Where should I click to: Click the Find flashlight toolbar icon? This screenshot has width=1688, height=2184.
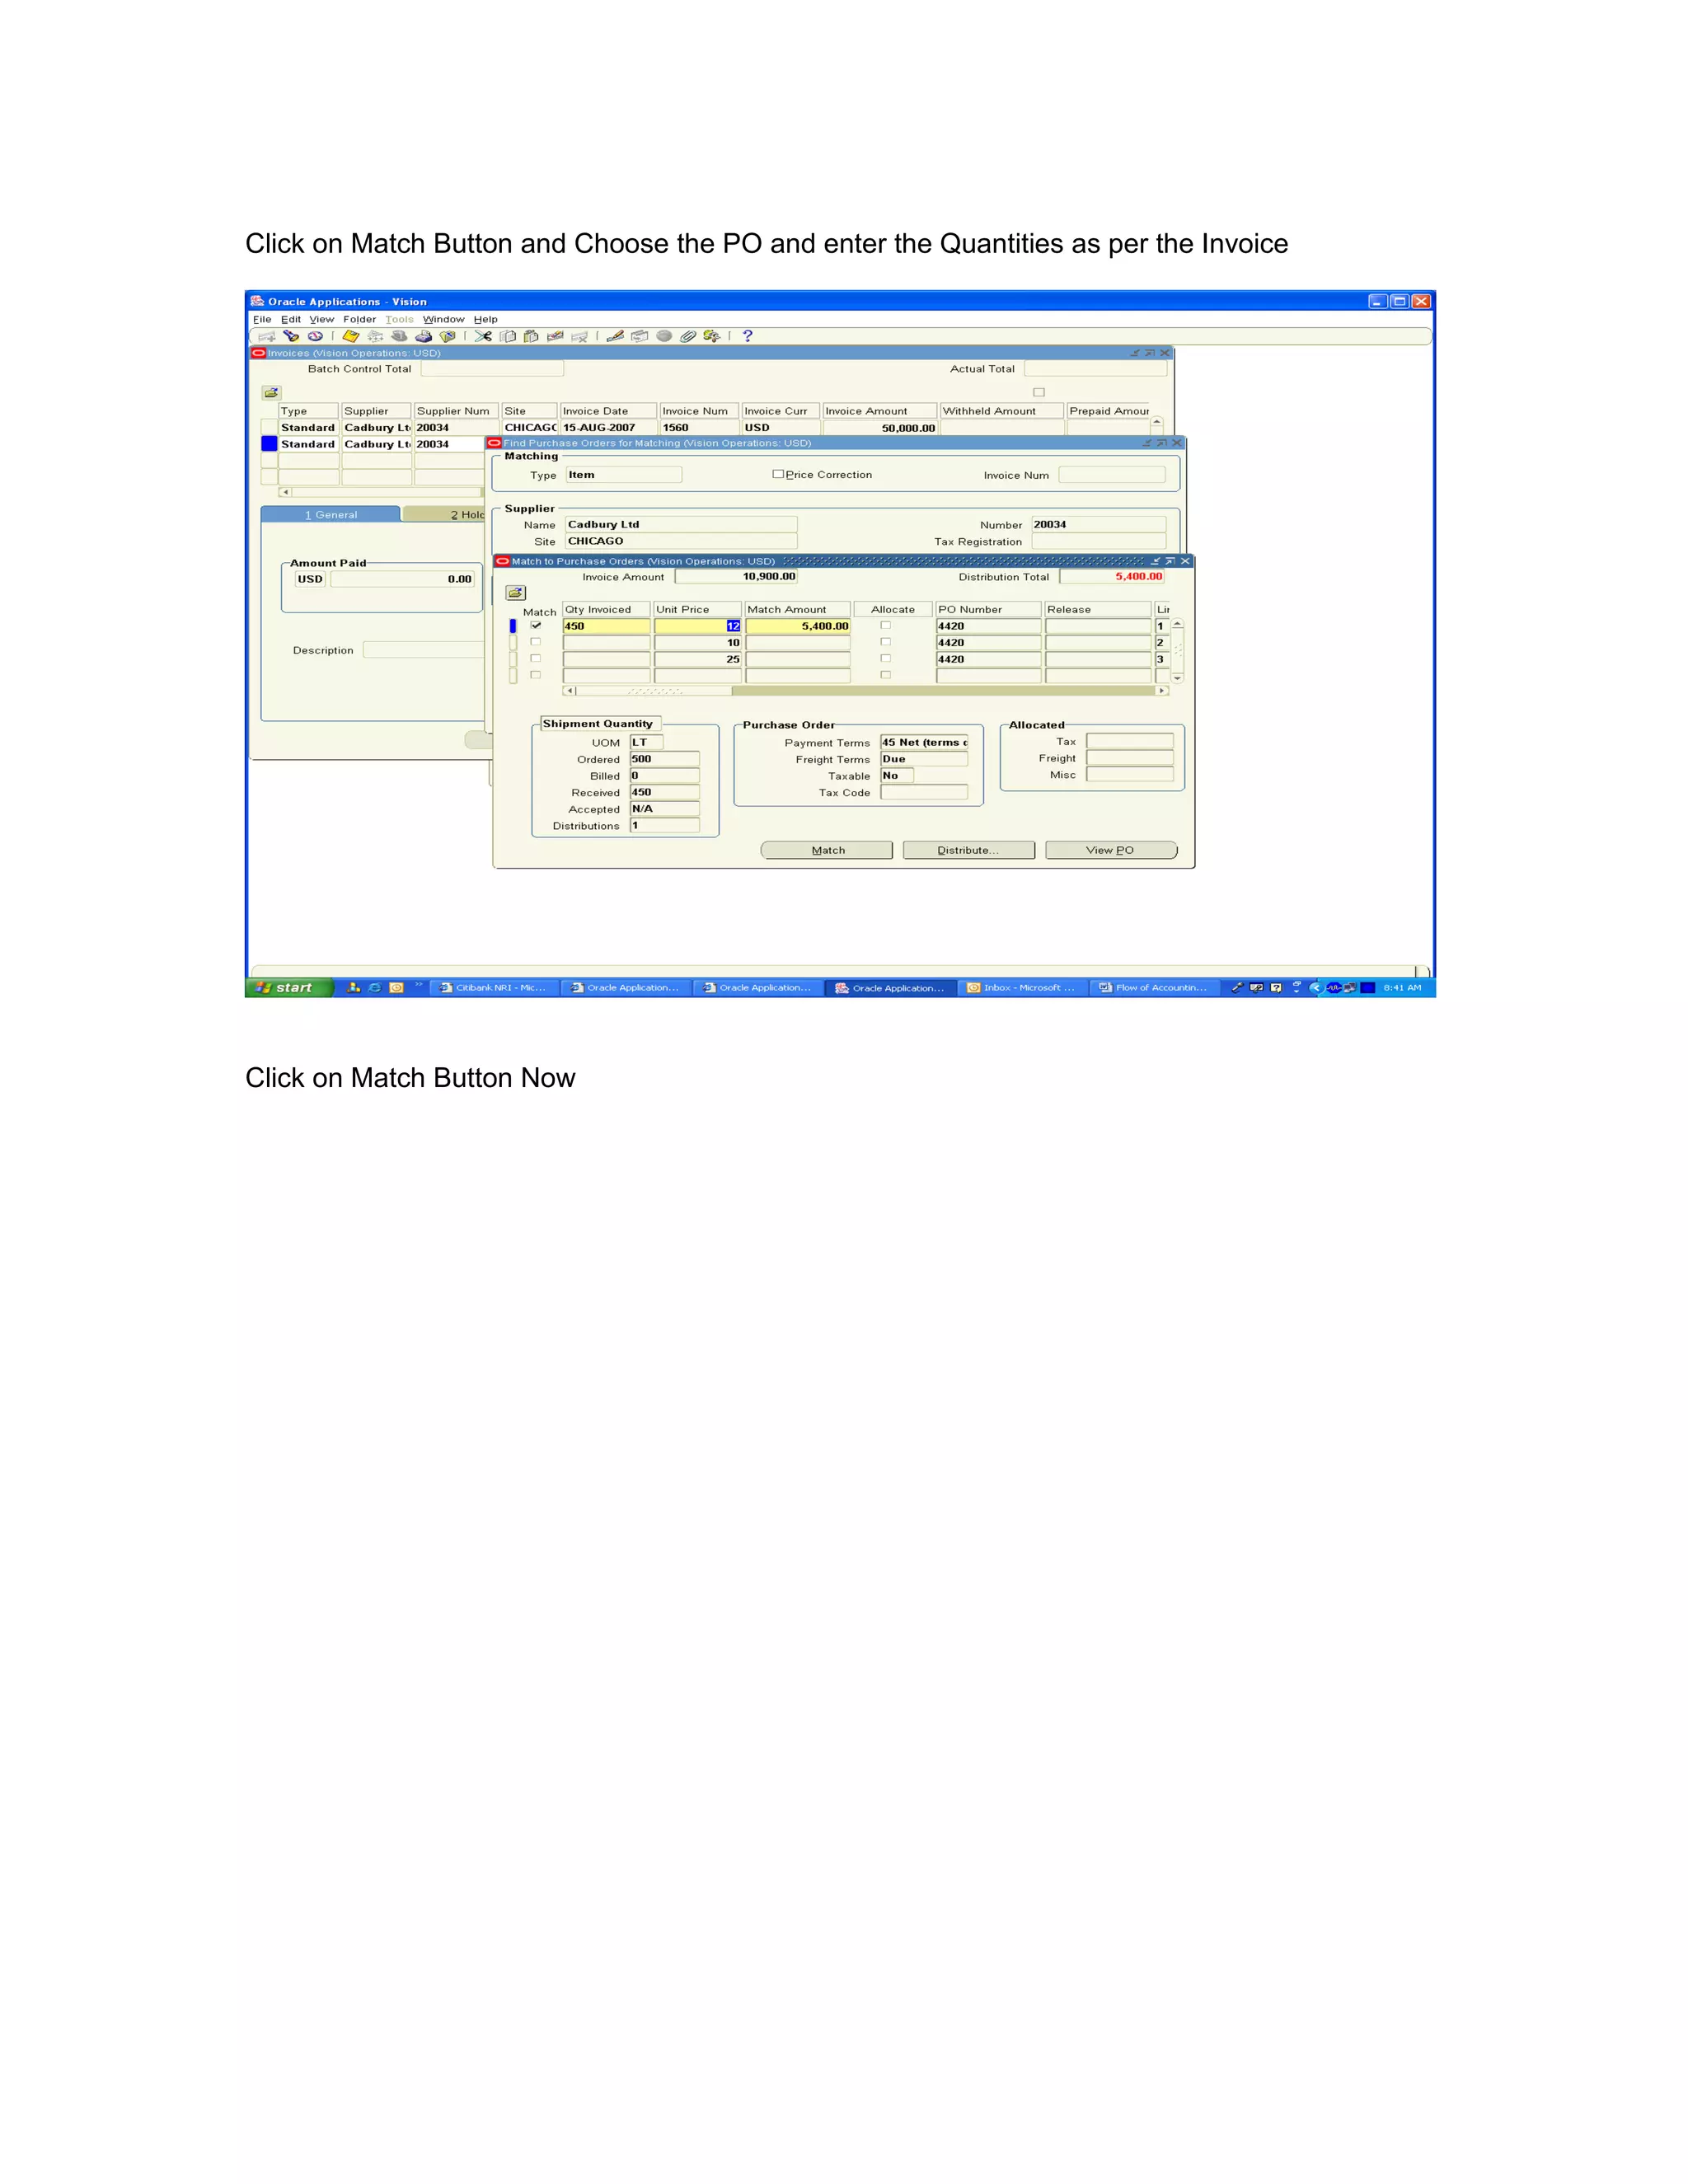[291, 336]
